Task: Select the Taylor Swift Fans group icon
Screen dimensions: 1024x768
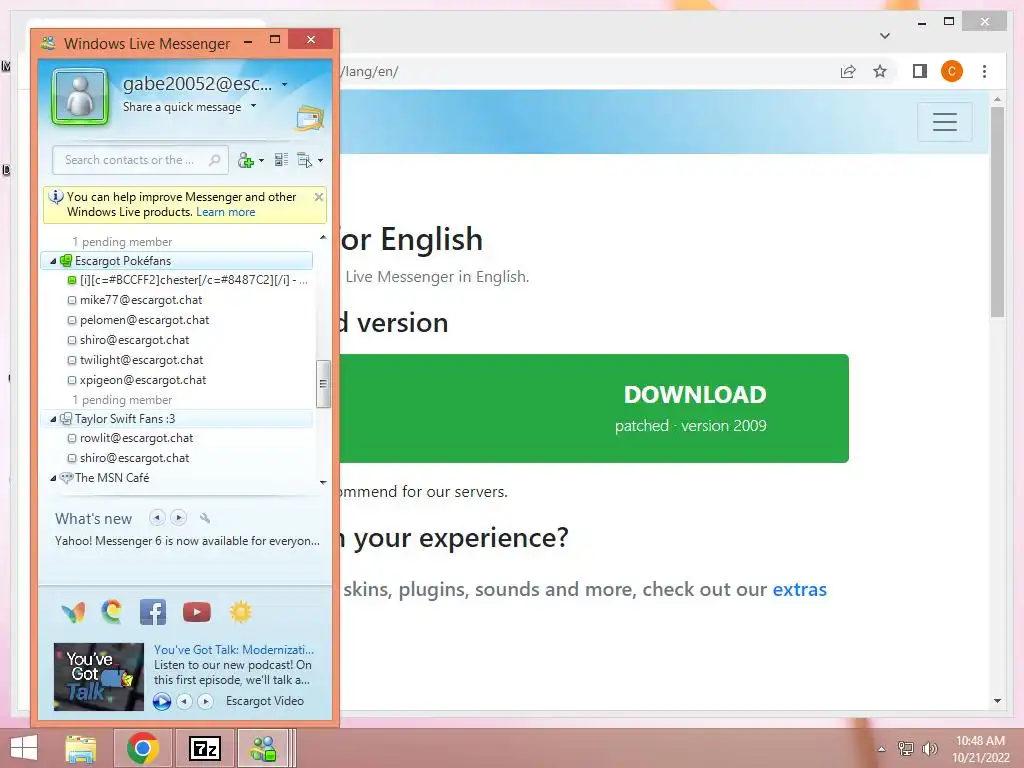Action: [x=66, y=419]
